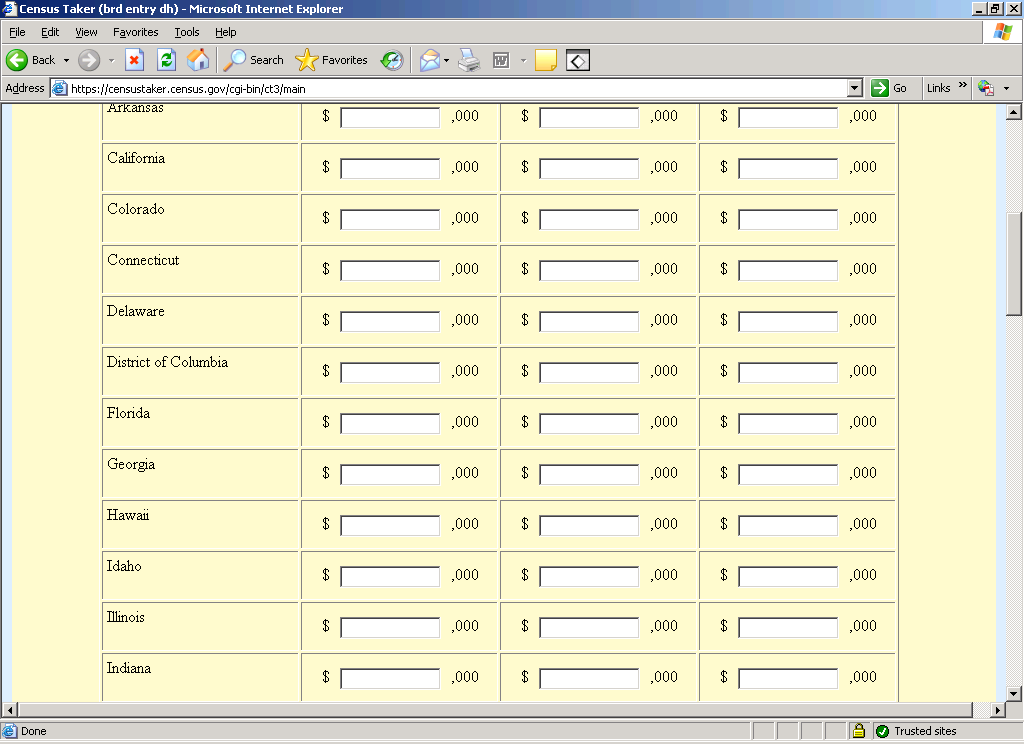
Task: Click the Back navigation arrow icon
Action: pos(17,60)
